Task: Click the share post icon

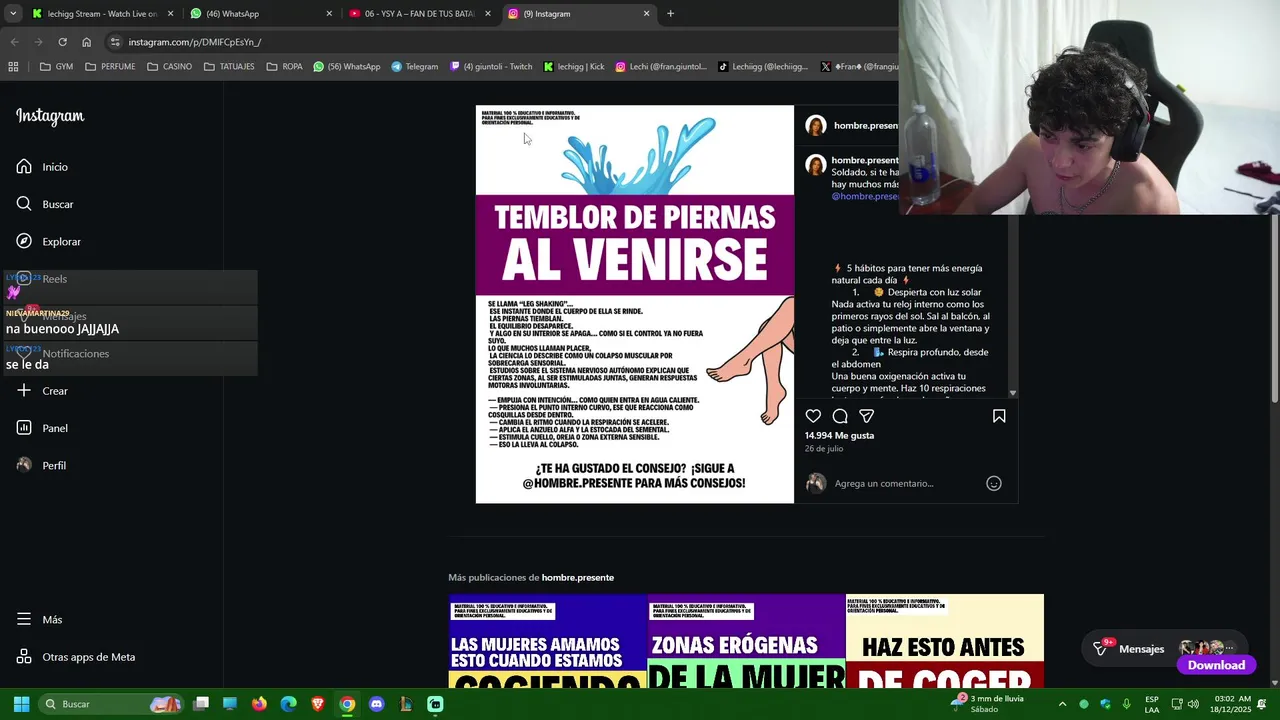Action: point(867,416)
